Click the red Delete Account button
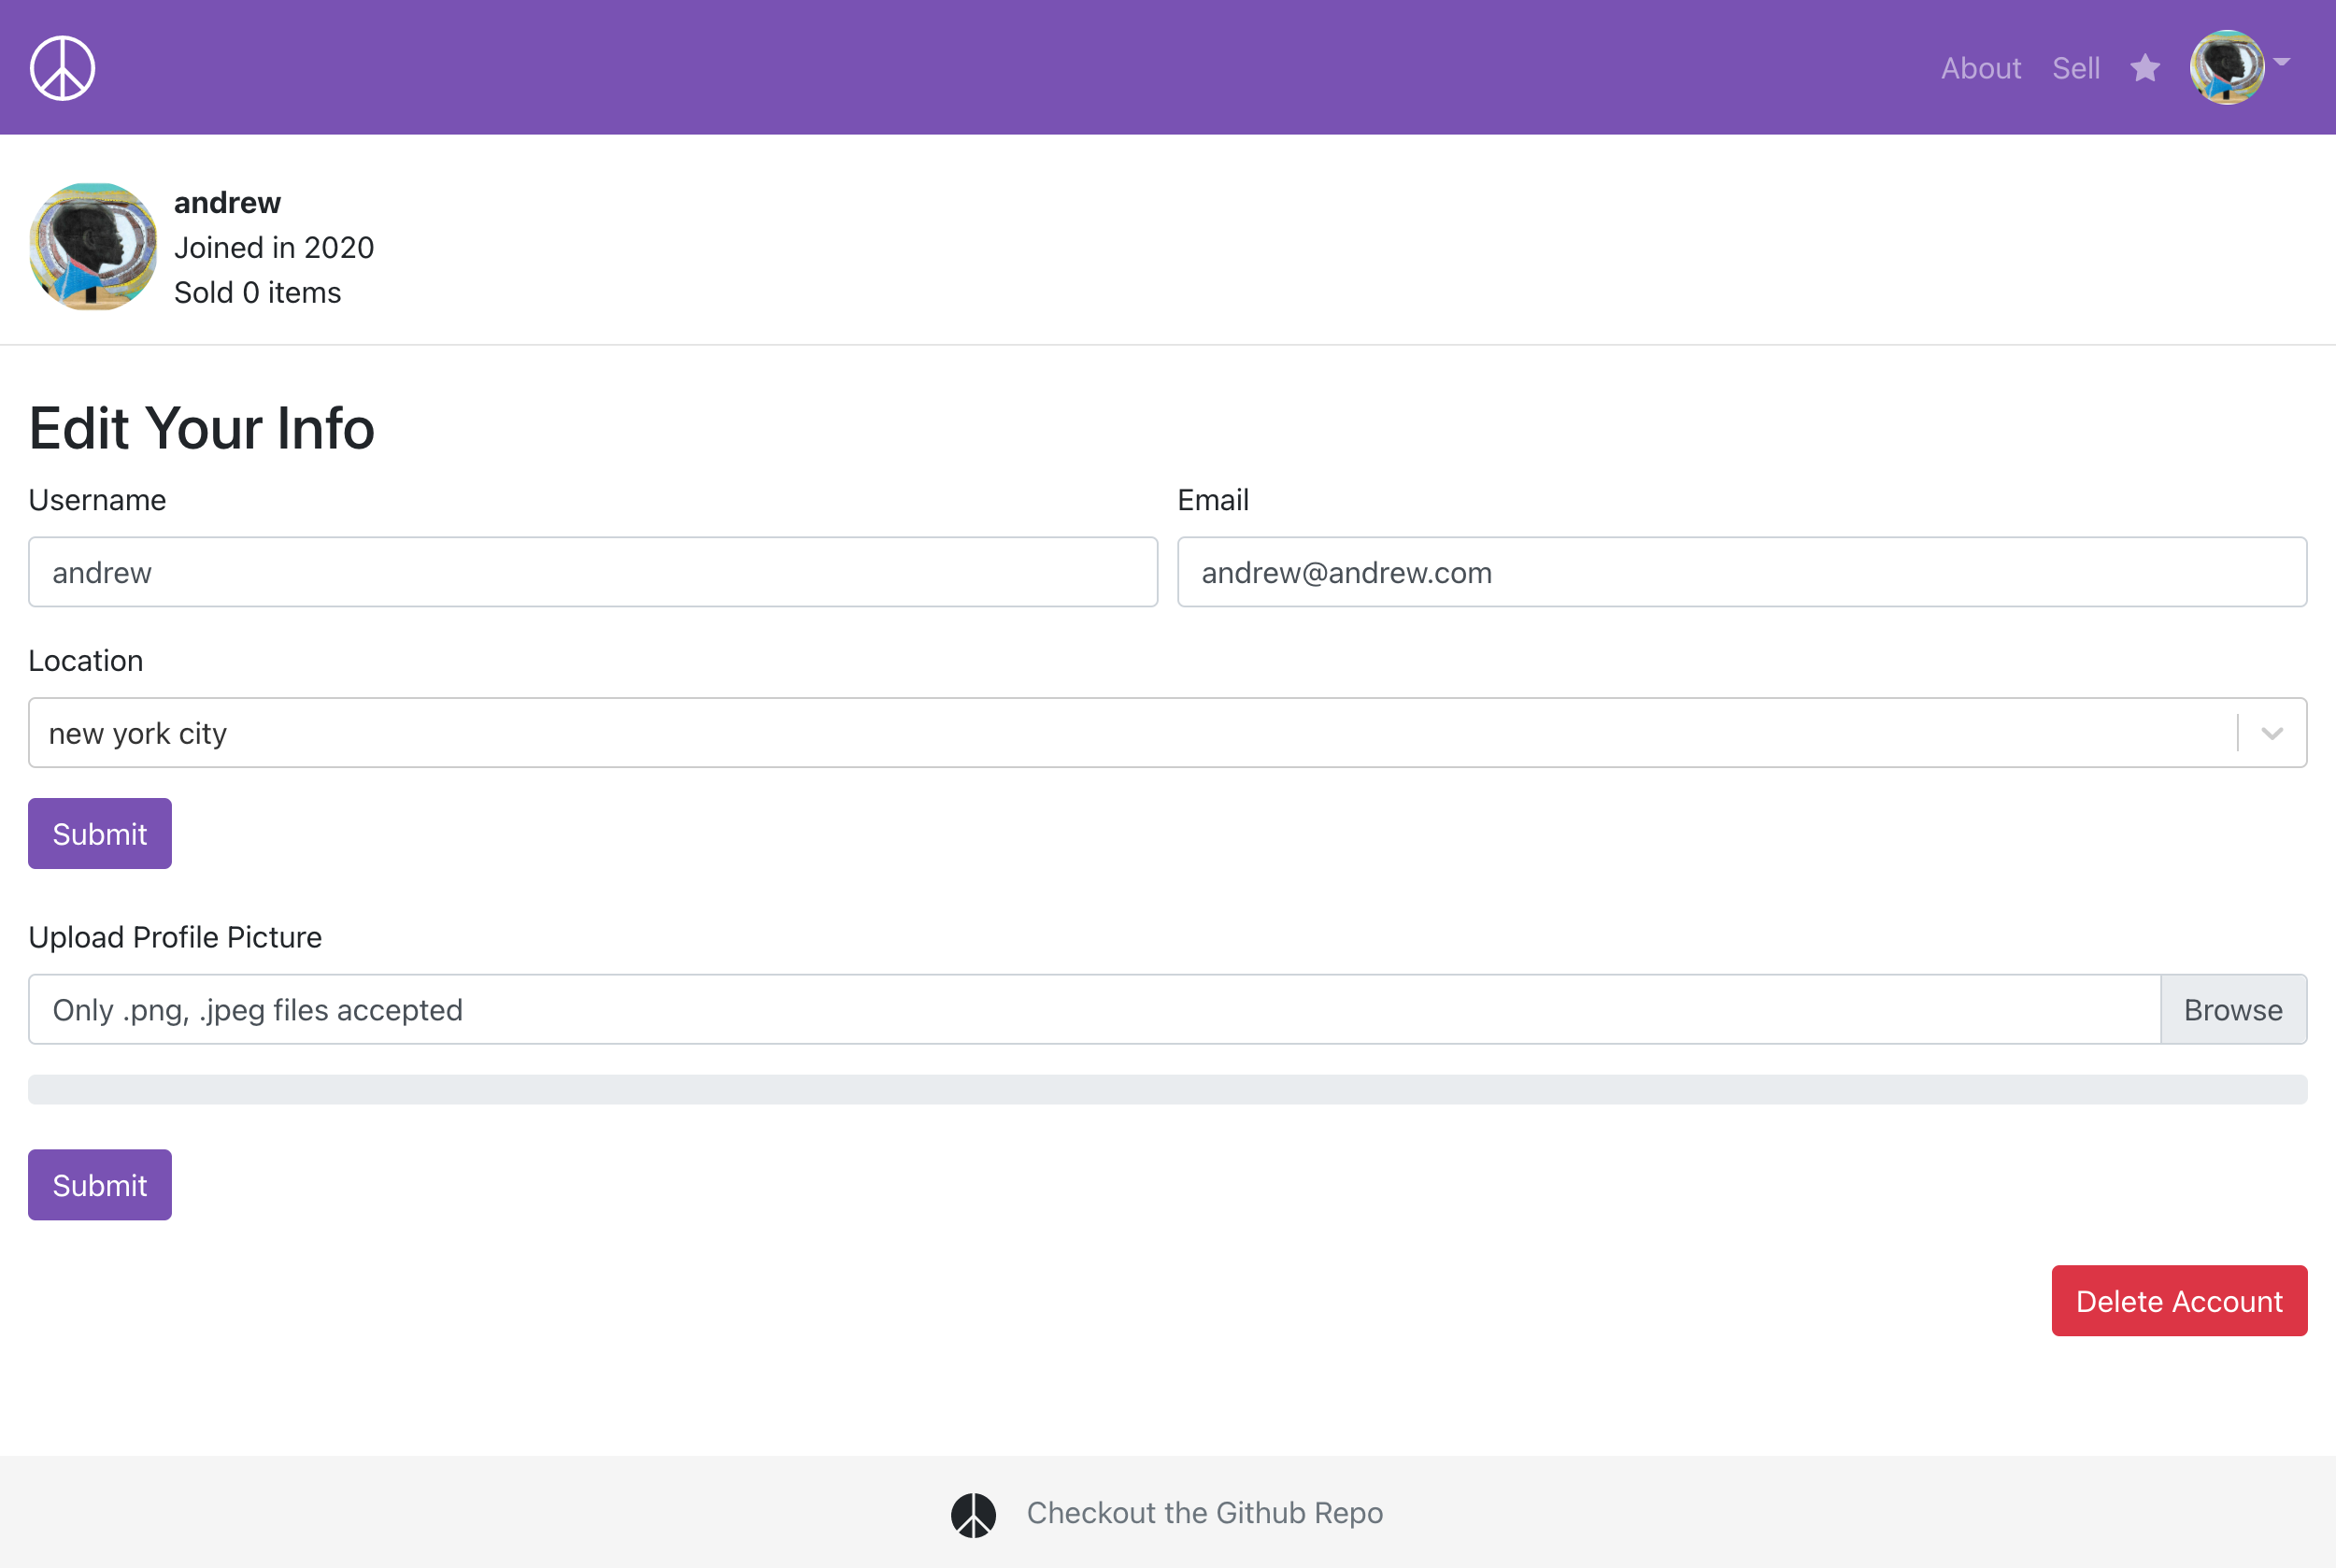 2178,1299
